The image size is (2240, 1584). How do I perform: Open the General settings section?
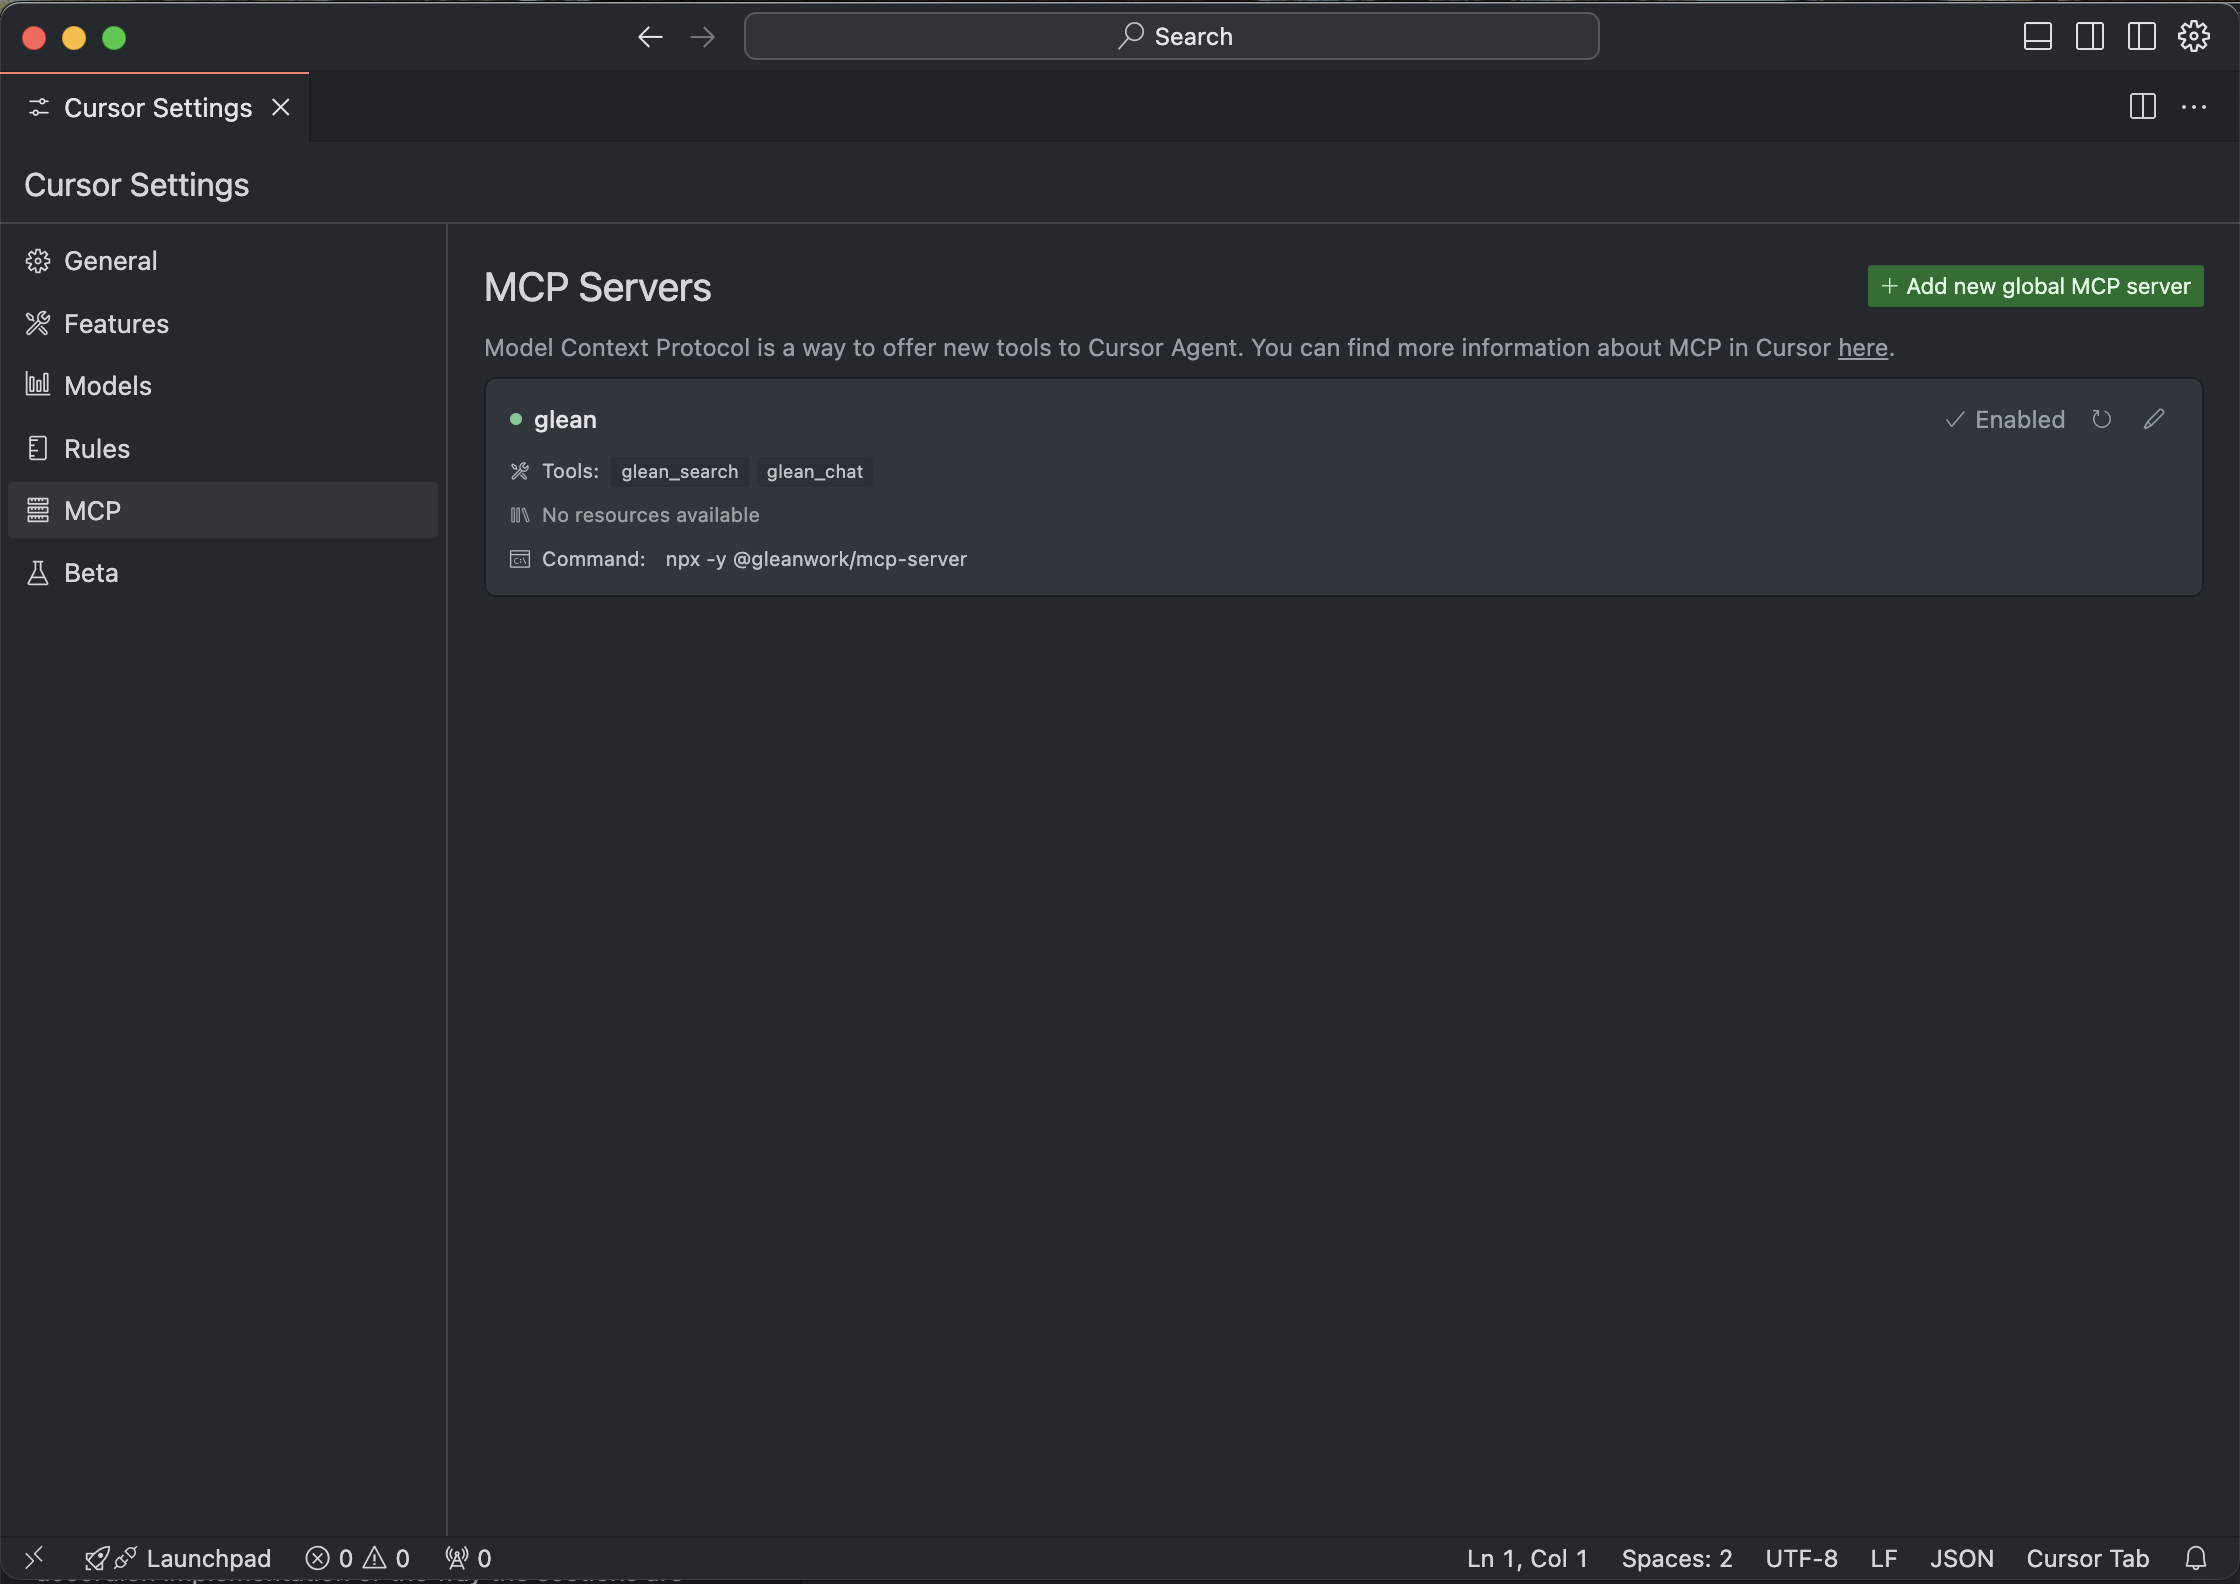tap(110, 261)
